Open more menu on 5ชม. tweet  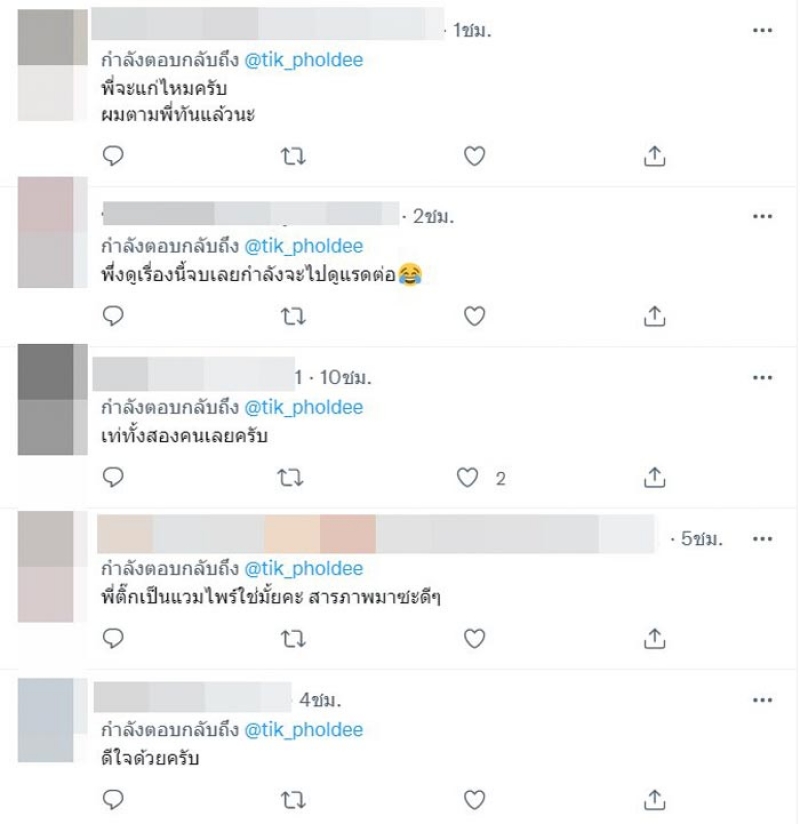(x=762, y=539)
